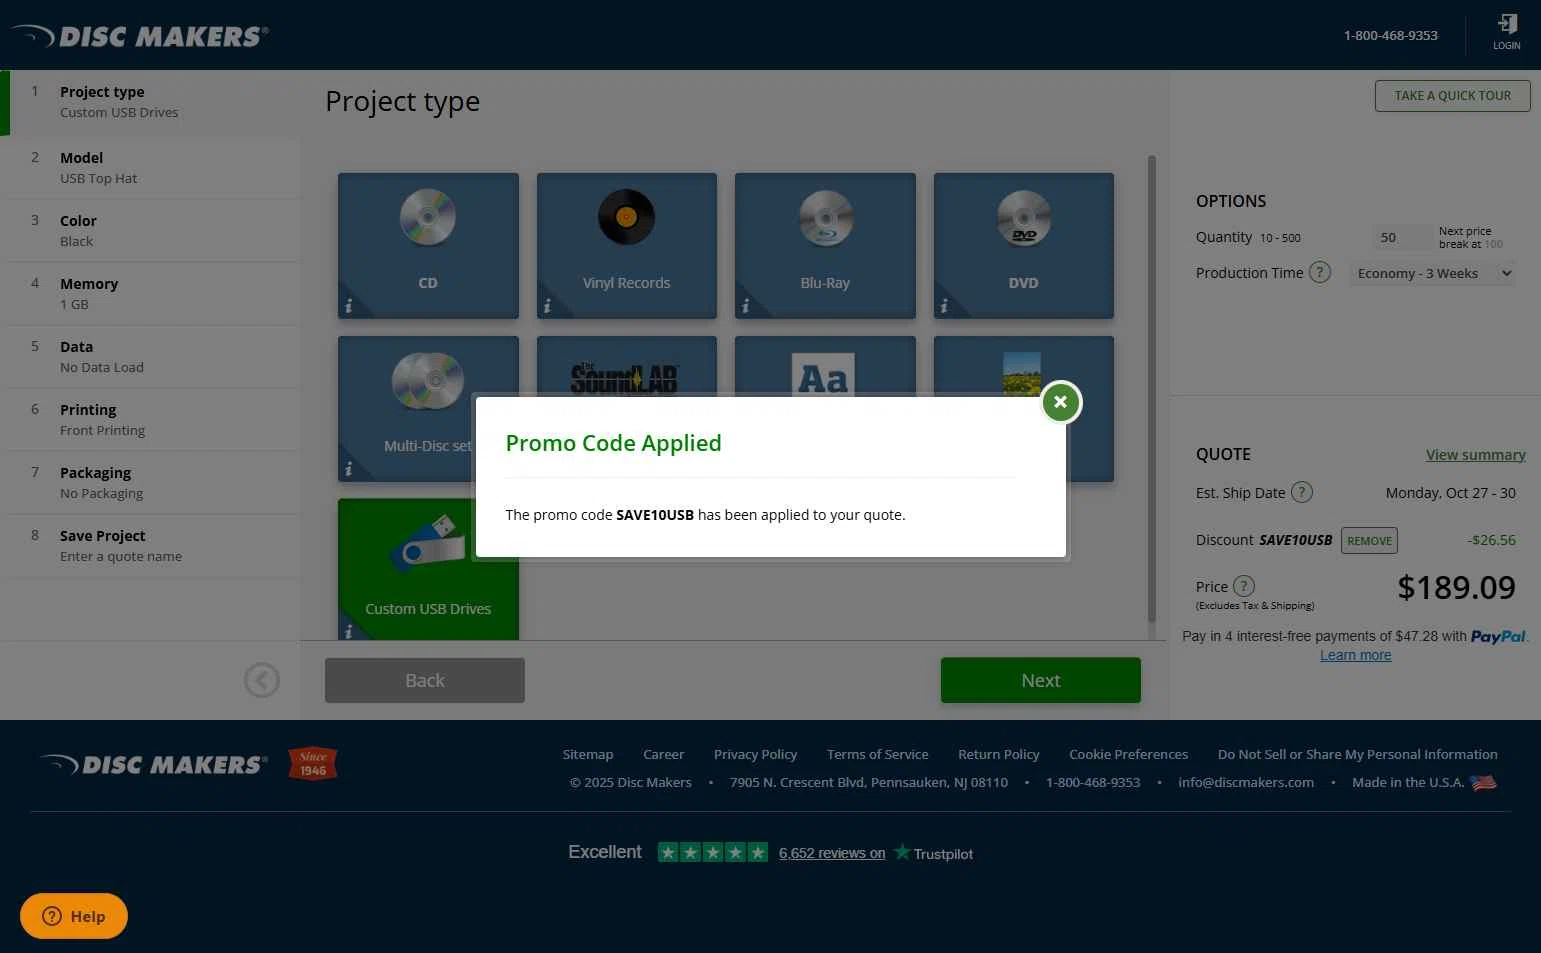Open the Help chat widget

point(74,916)
